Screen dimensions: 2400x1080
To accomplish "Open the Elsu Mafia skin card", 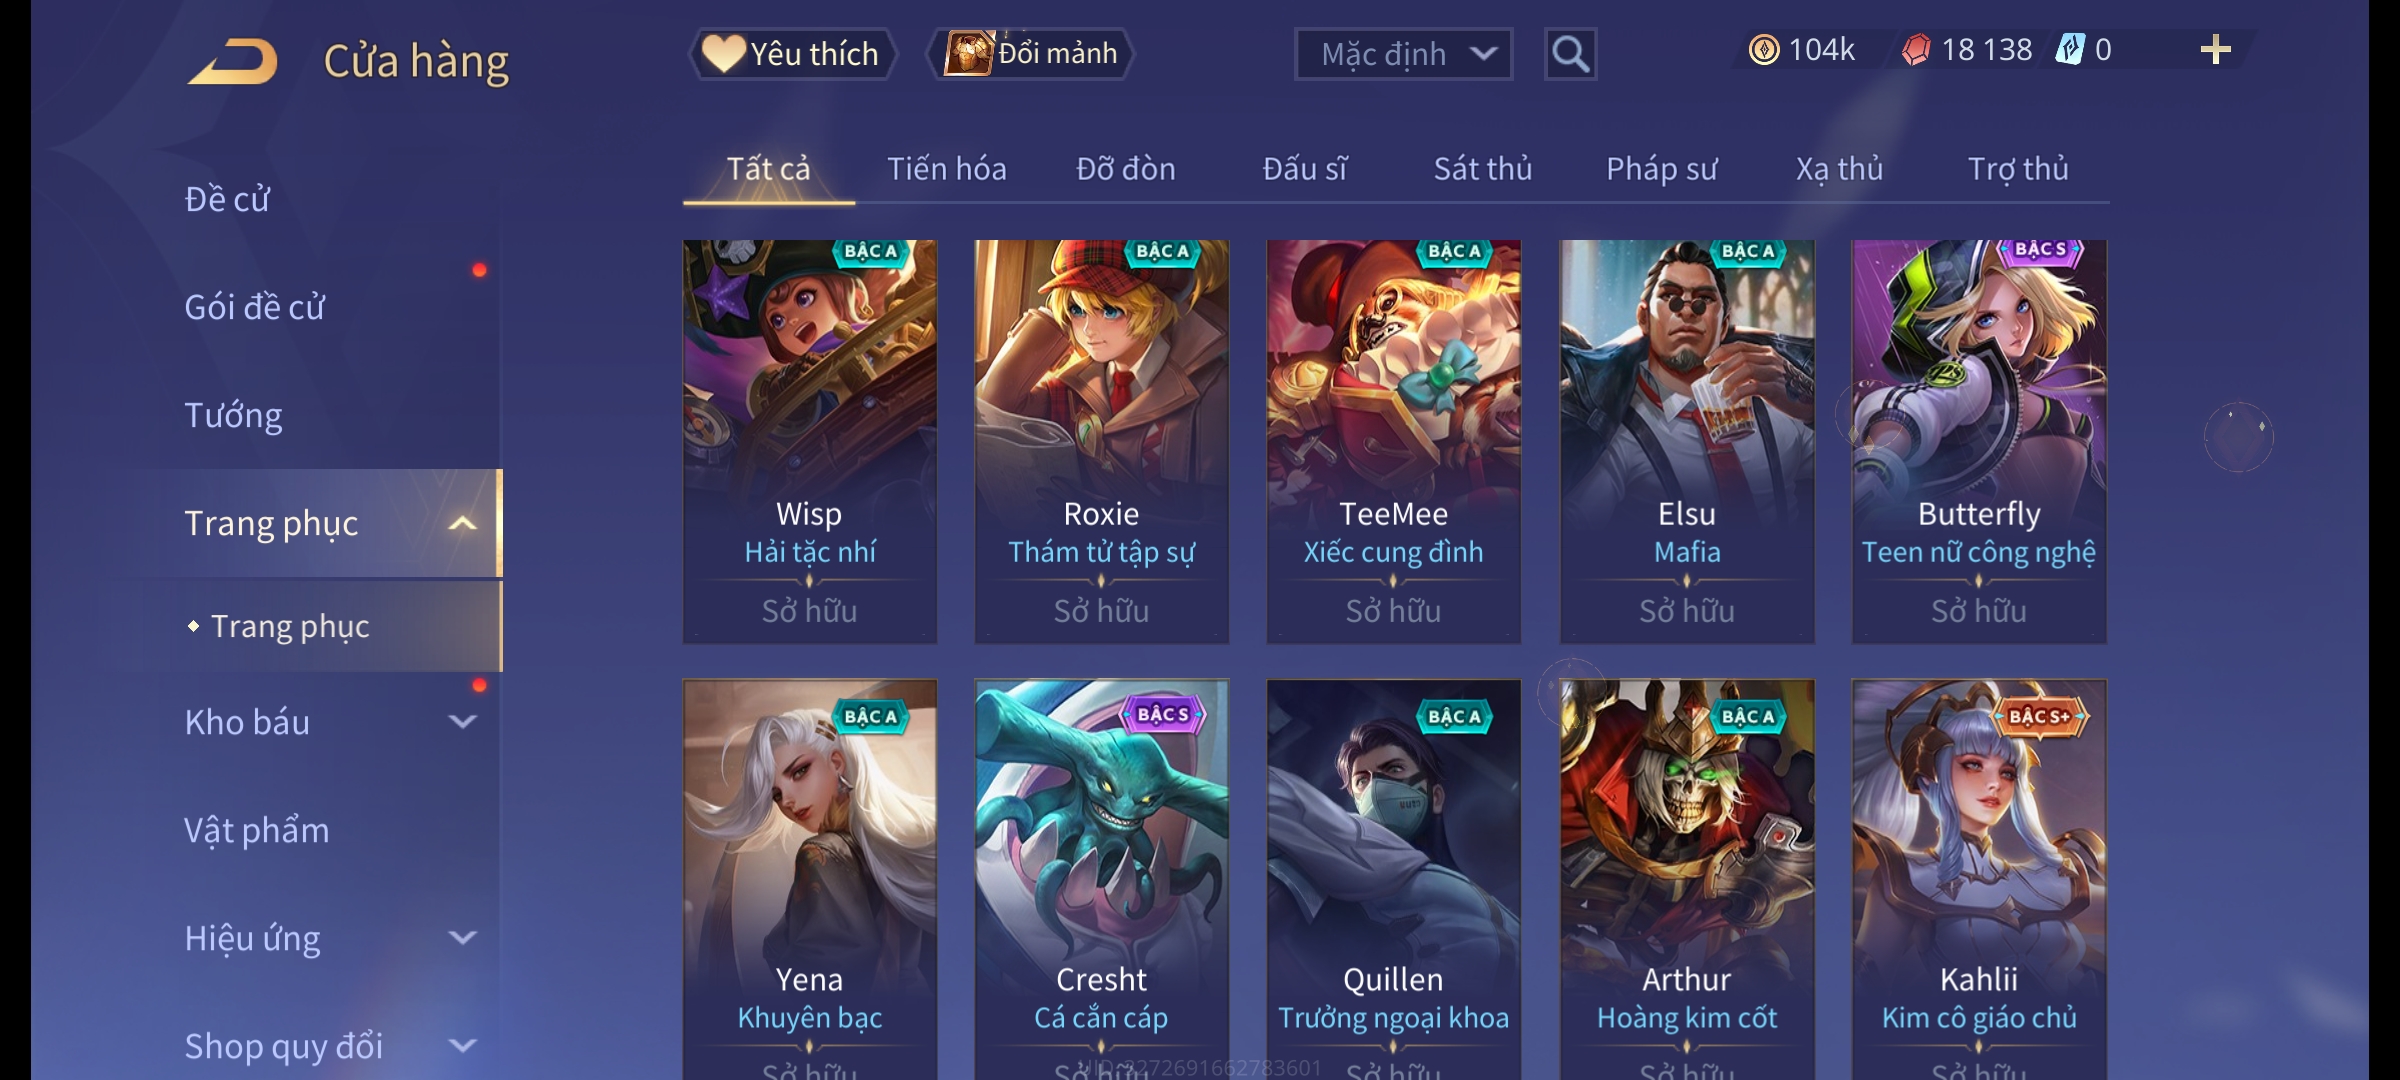I will click(x=1687, y=441).
